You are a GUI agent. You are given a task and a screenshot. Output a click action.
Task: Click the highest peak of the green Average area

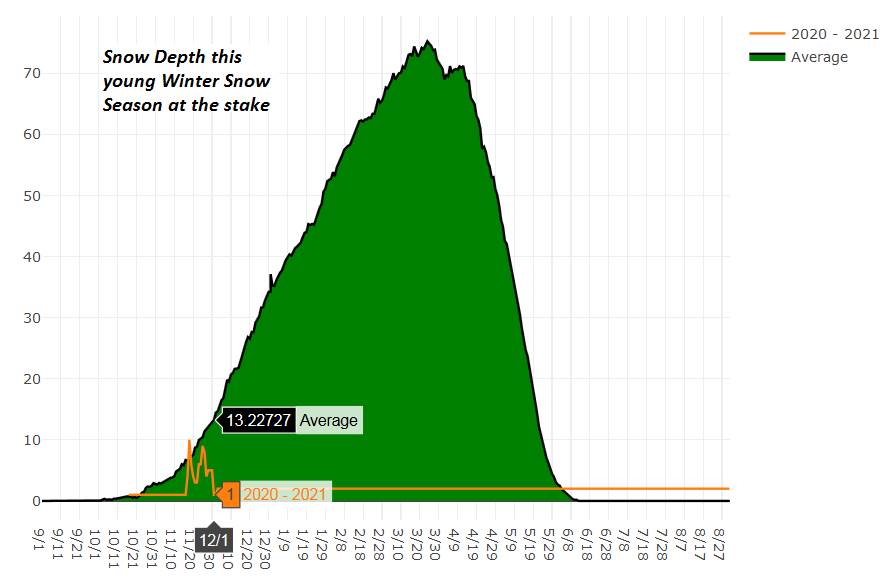click(428, 42)
